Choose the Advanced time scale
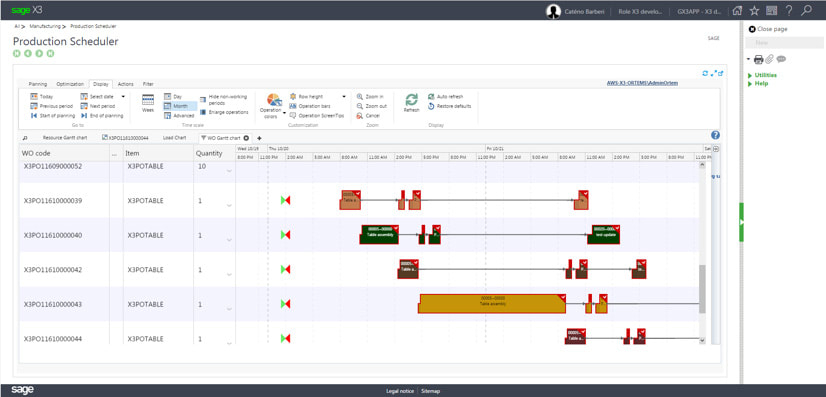826x397 pixels. tap(179, 115)
